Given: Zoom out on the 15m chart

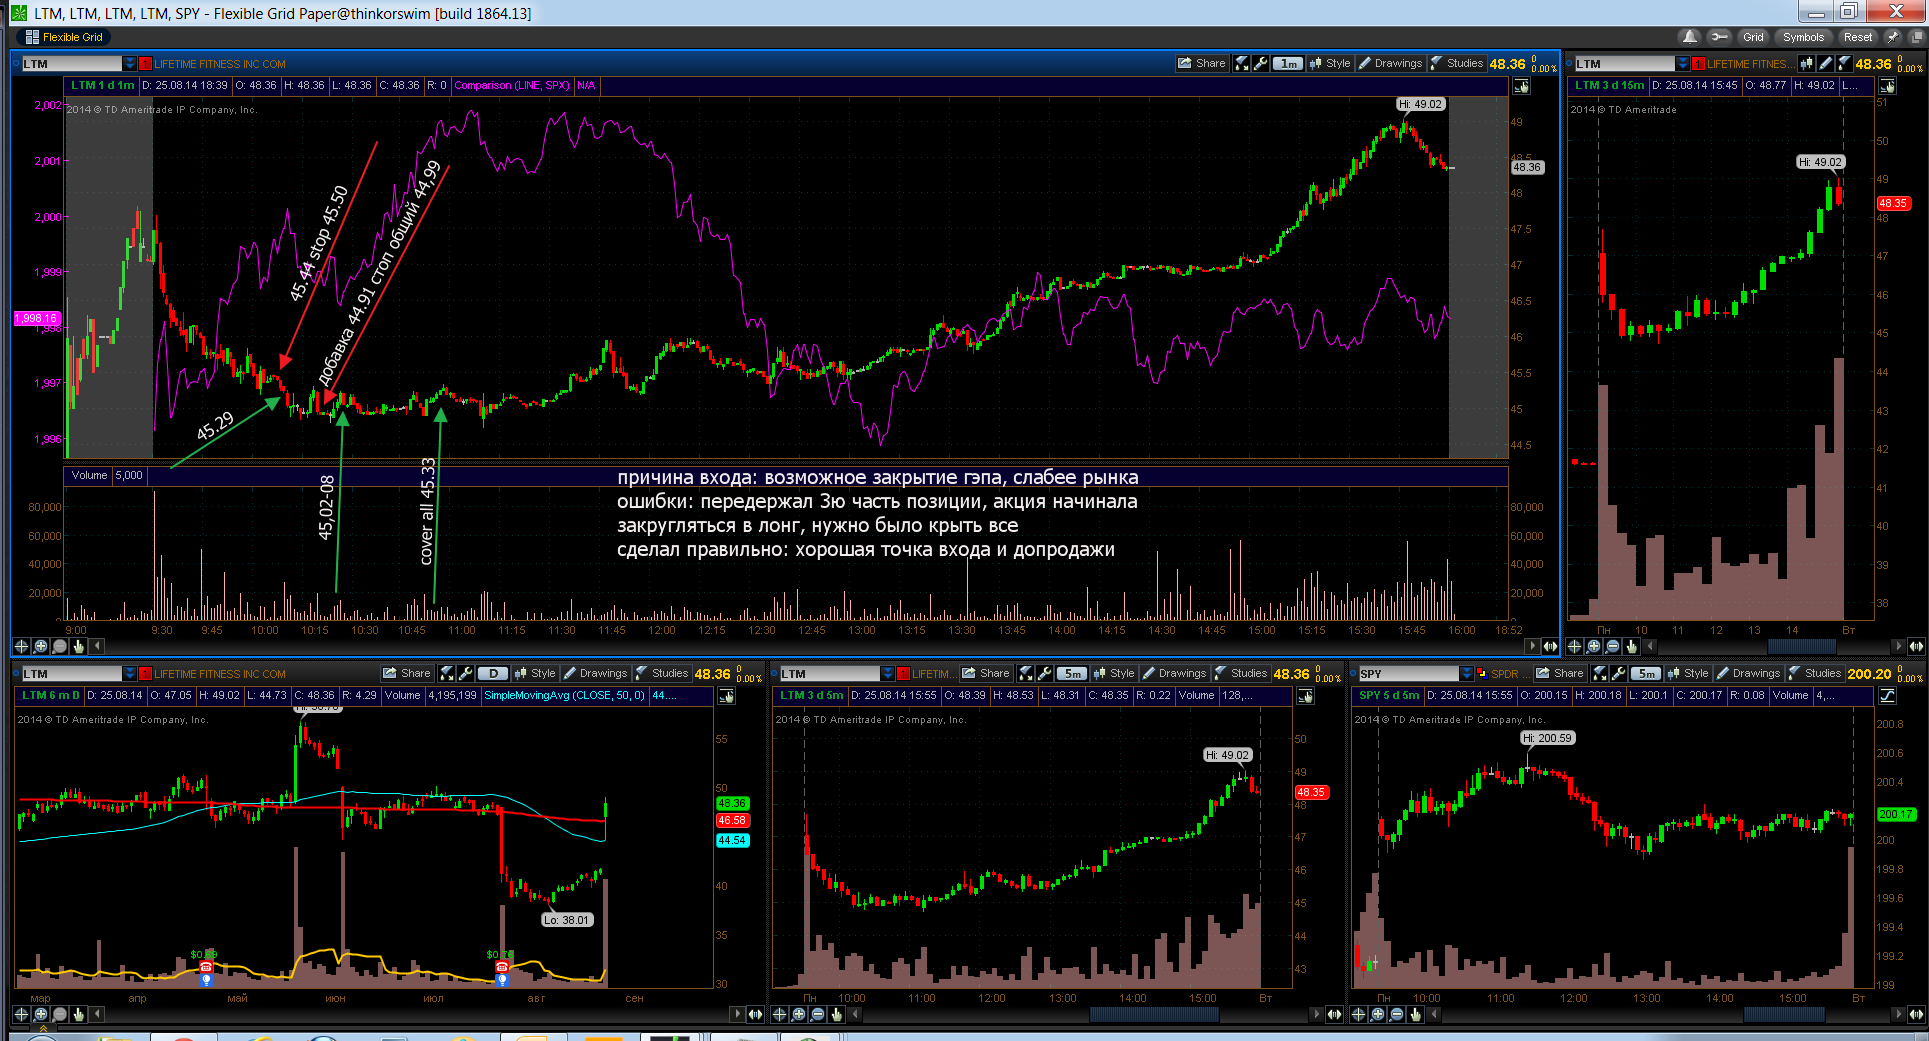Looking at the screenshot, I should tap(1613, 646).
